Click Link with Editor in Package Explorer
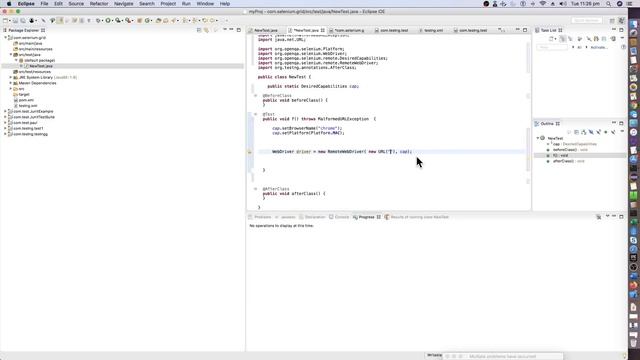 (x=207, y=30)
